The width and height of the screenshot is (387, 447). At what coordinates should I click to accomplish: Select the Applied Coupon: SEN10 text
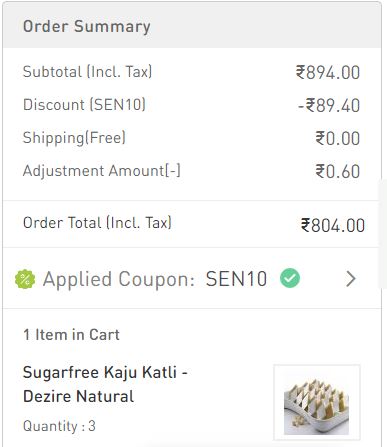(x=155, y=279)
